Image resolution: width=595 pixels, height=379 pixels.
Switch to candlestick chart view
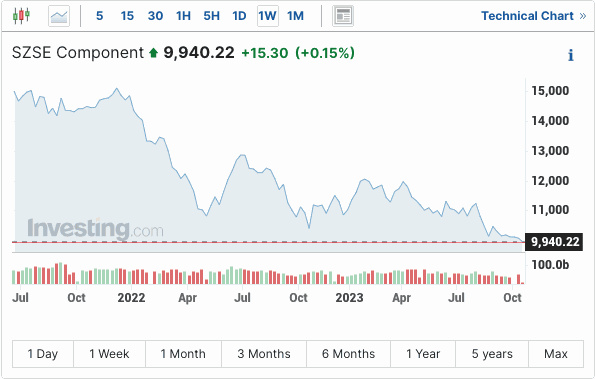coord(21,16)
